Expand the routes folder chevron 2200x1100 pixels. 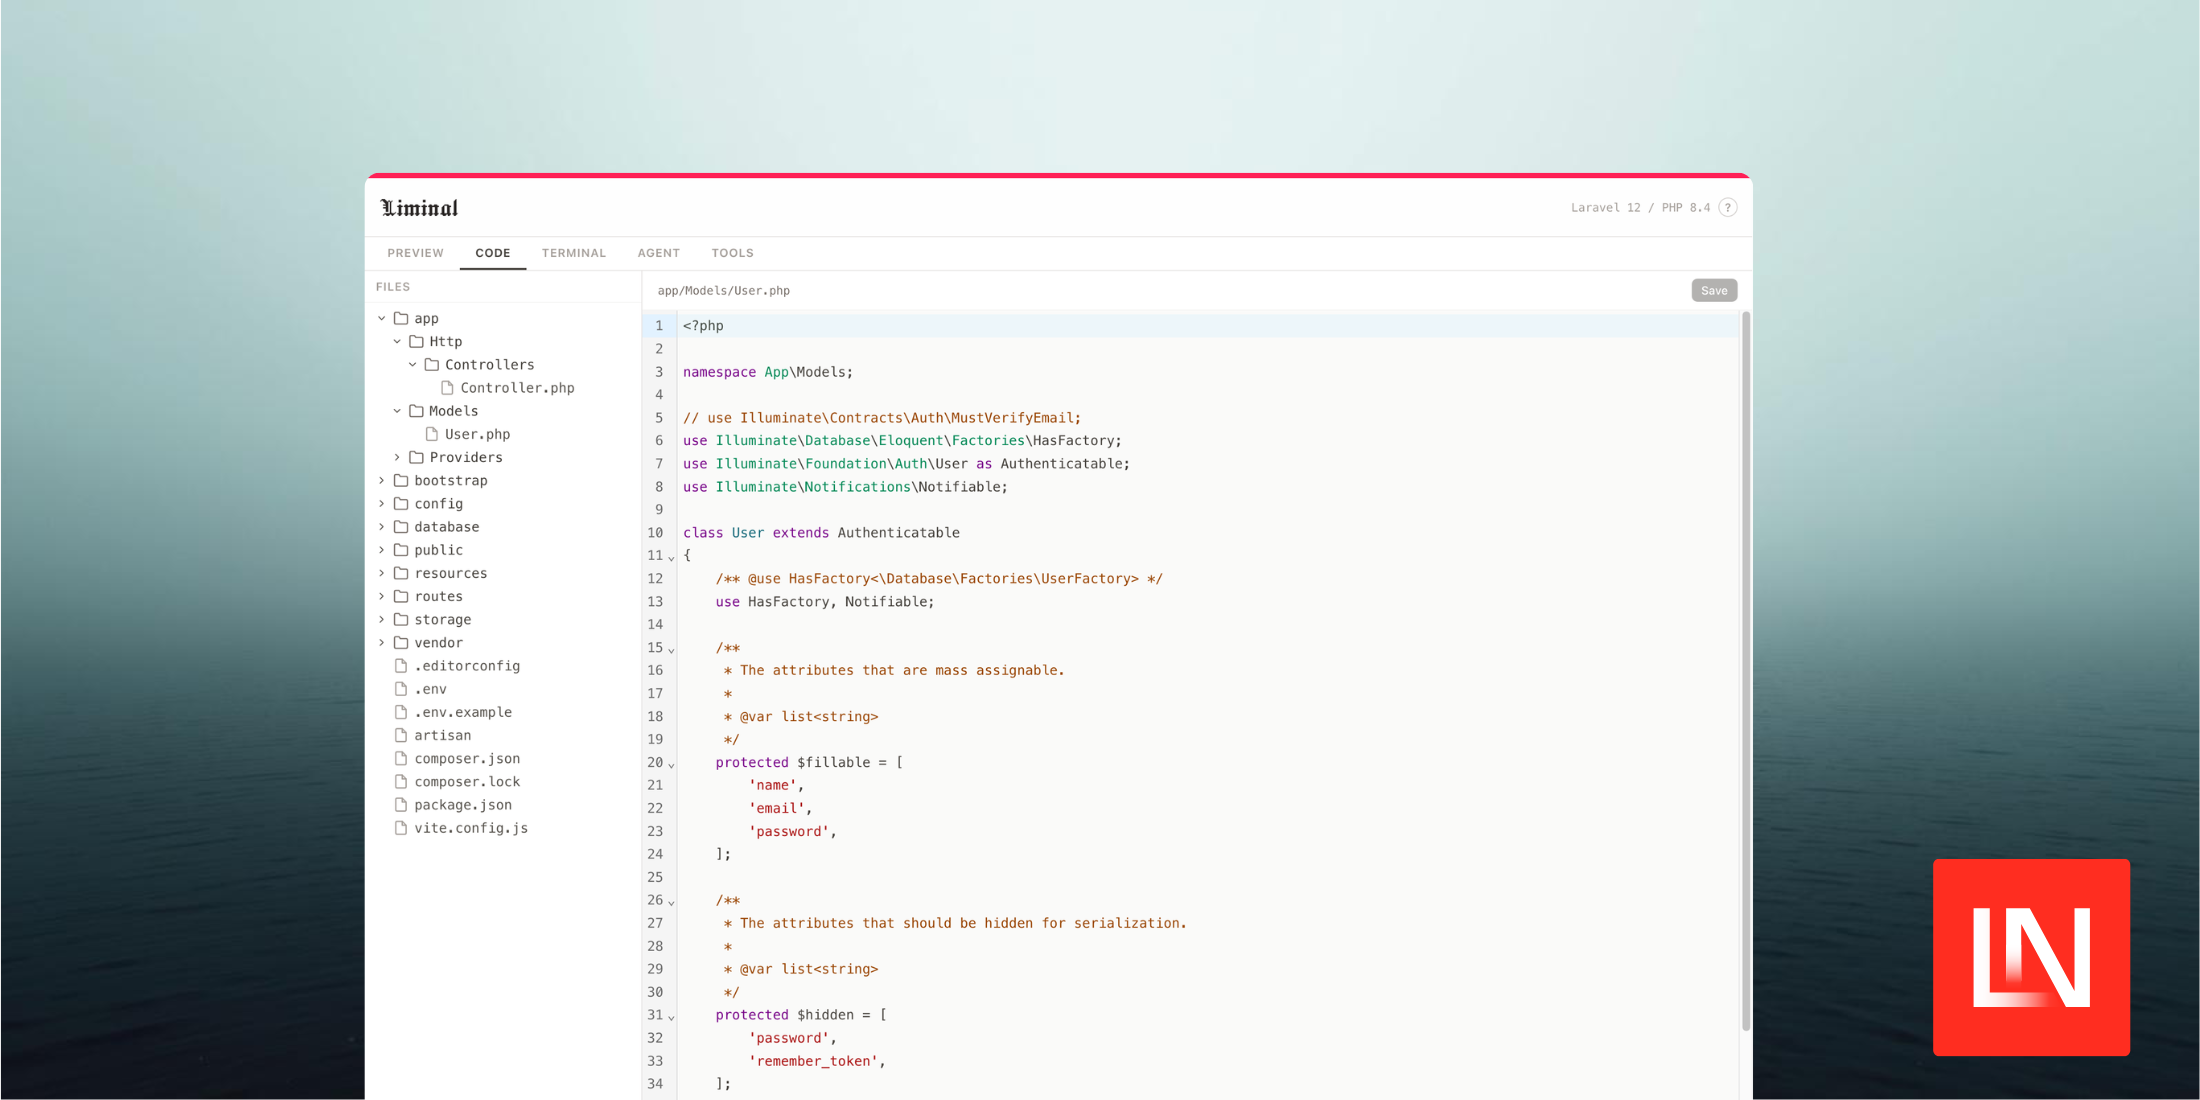(x=381, y=596)
